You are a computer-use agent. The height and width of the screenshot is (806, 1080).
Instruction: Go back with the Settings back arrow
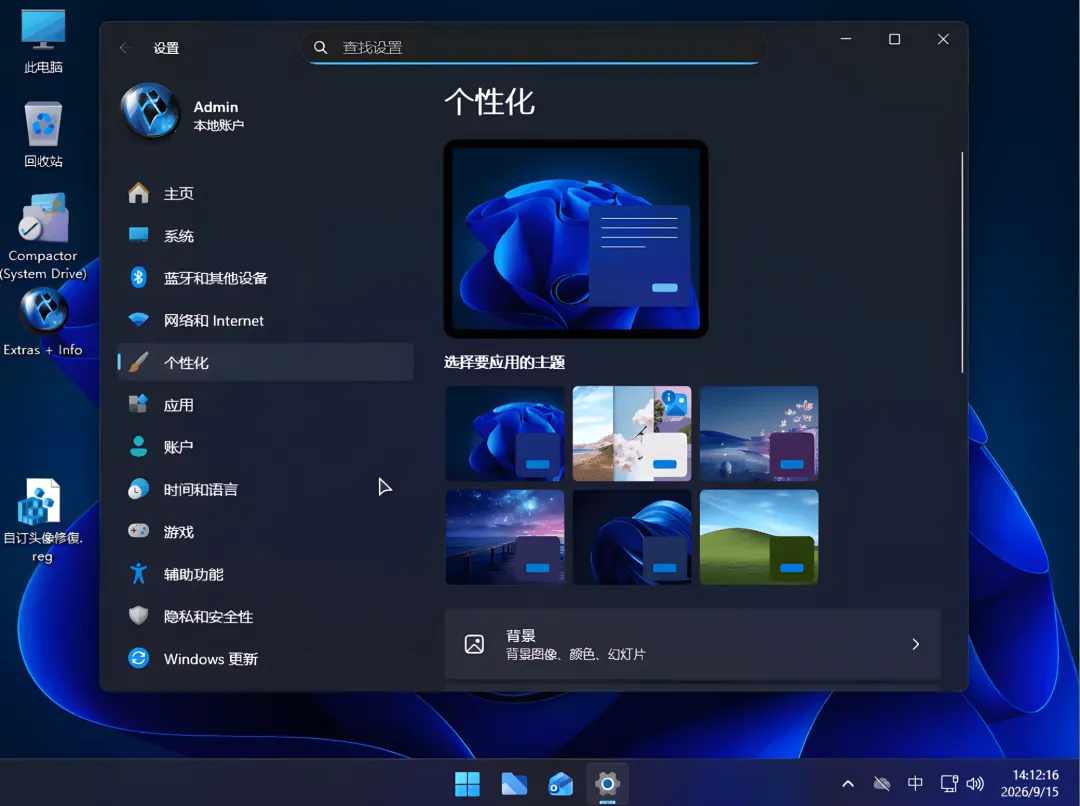[125, 48]
